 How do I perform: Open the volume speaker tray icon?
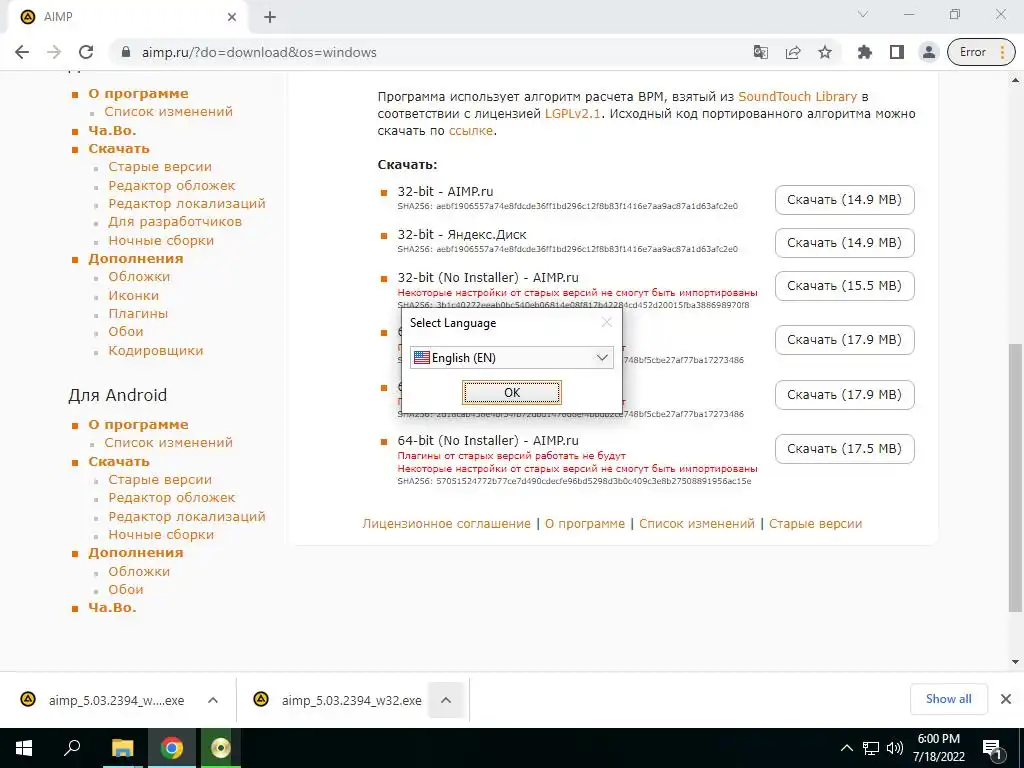[895, 748]
